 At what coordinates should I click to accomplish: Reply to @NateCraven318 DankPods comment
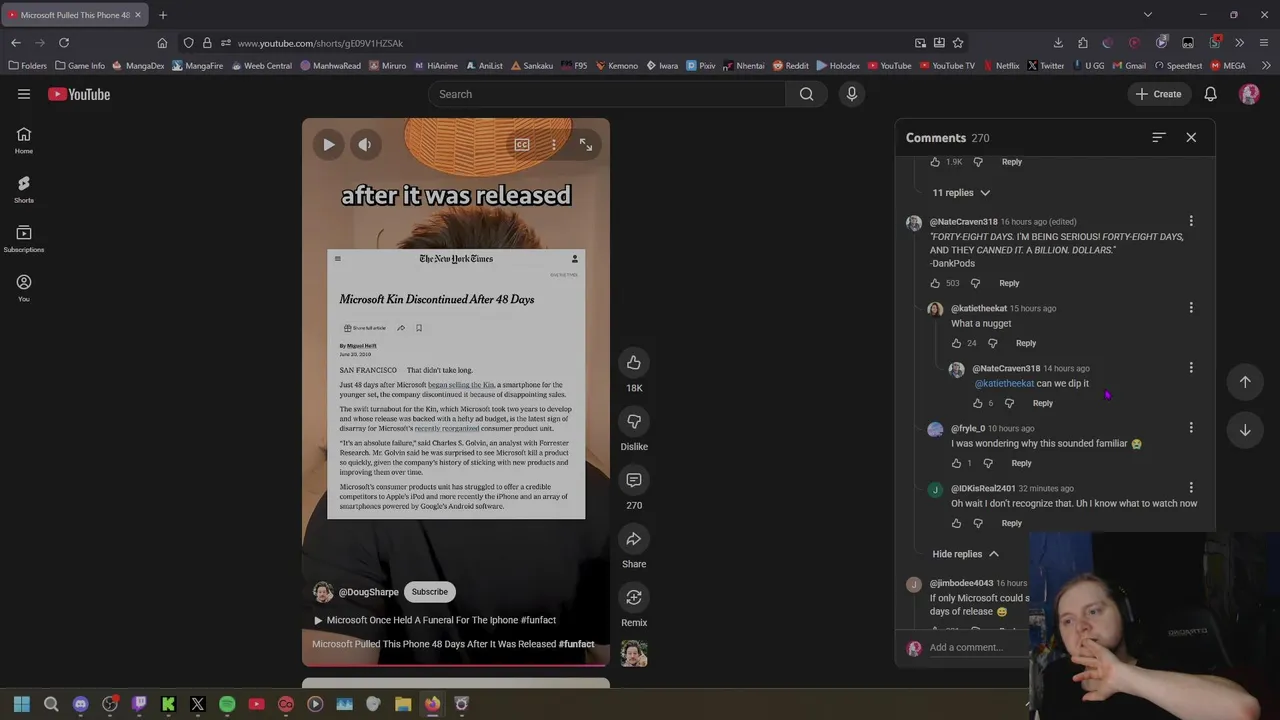coord(1009,283)
